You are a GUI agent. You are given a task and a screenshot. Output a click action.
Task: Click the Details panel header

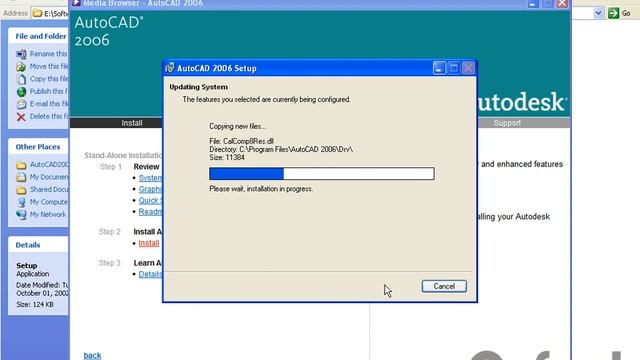point(38,245)
